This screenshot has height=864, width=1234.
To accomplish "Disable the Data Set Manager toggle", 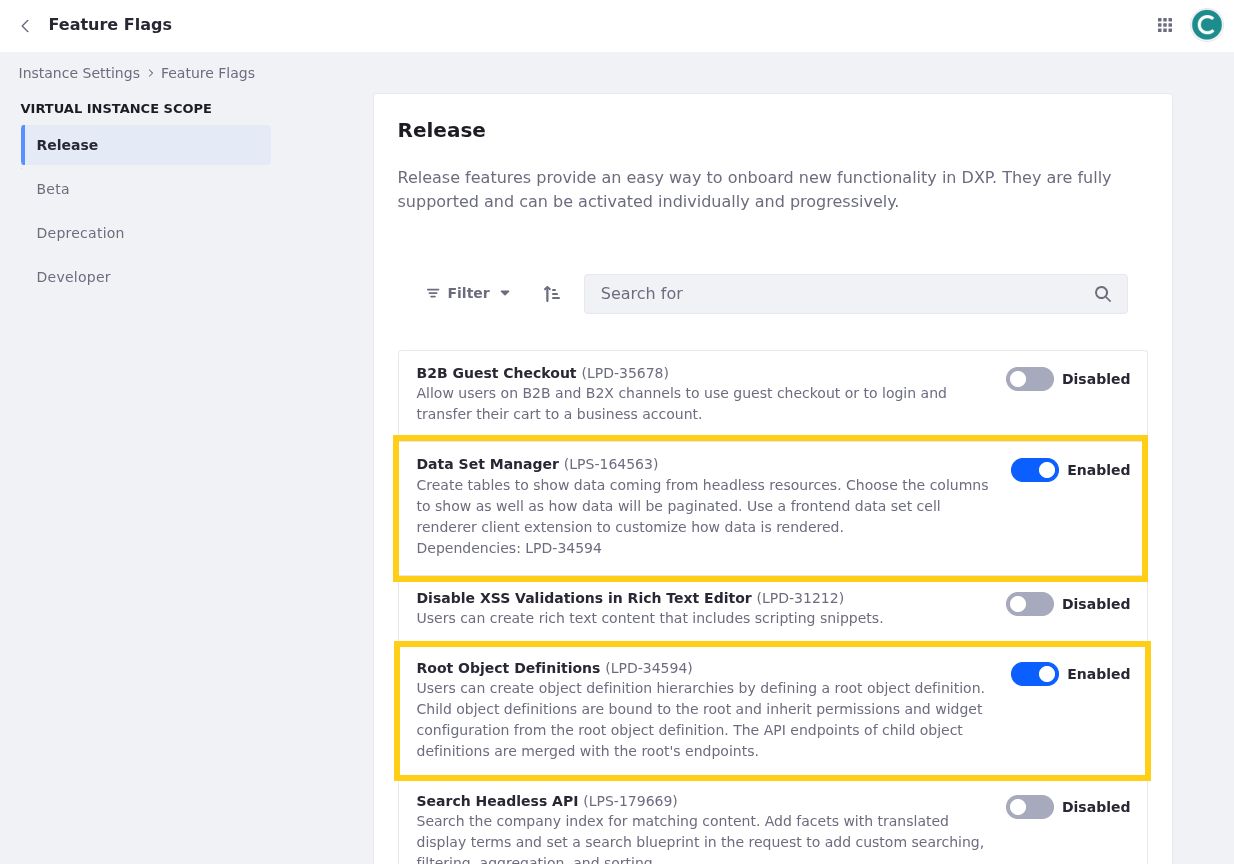I will (x=1035, y=470).
